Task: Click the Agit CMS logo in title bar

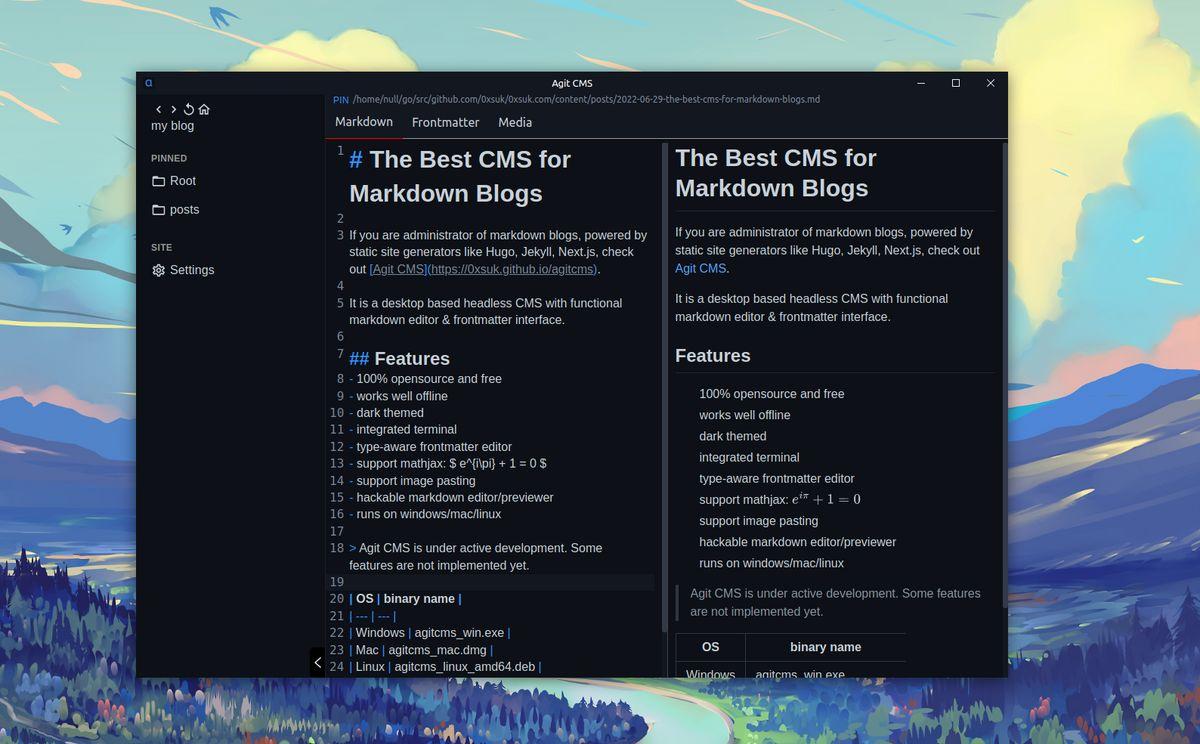Action: tap(149, 83)
